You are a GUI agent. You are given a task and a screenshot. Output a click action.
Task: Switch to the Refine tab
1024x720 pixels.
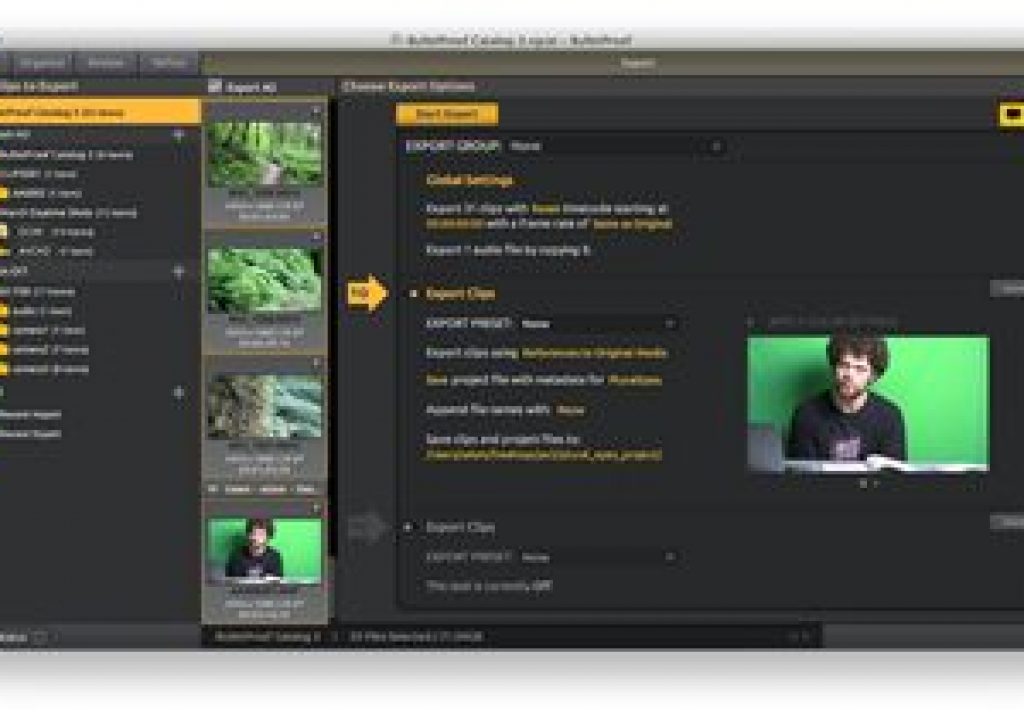tap(168, 63)
